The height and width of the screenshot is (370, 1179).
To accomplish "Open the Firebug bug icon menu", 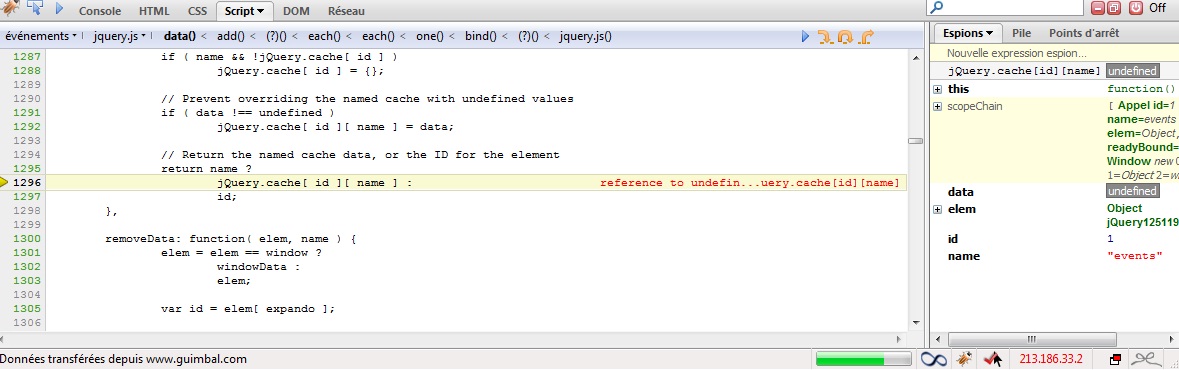I will 10,9.
